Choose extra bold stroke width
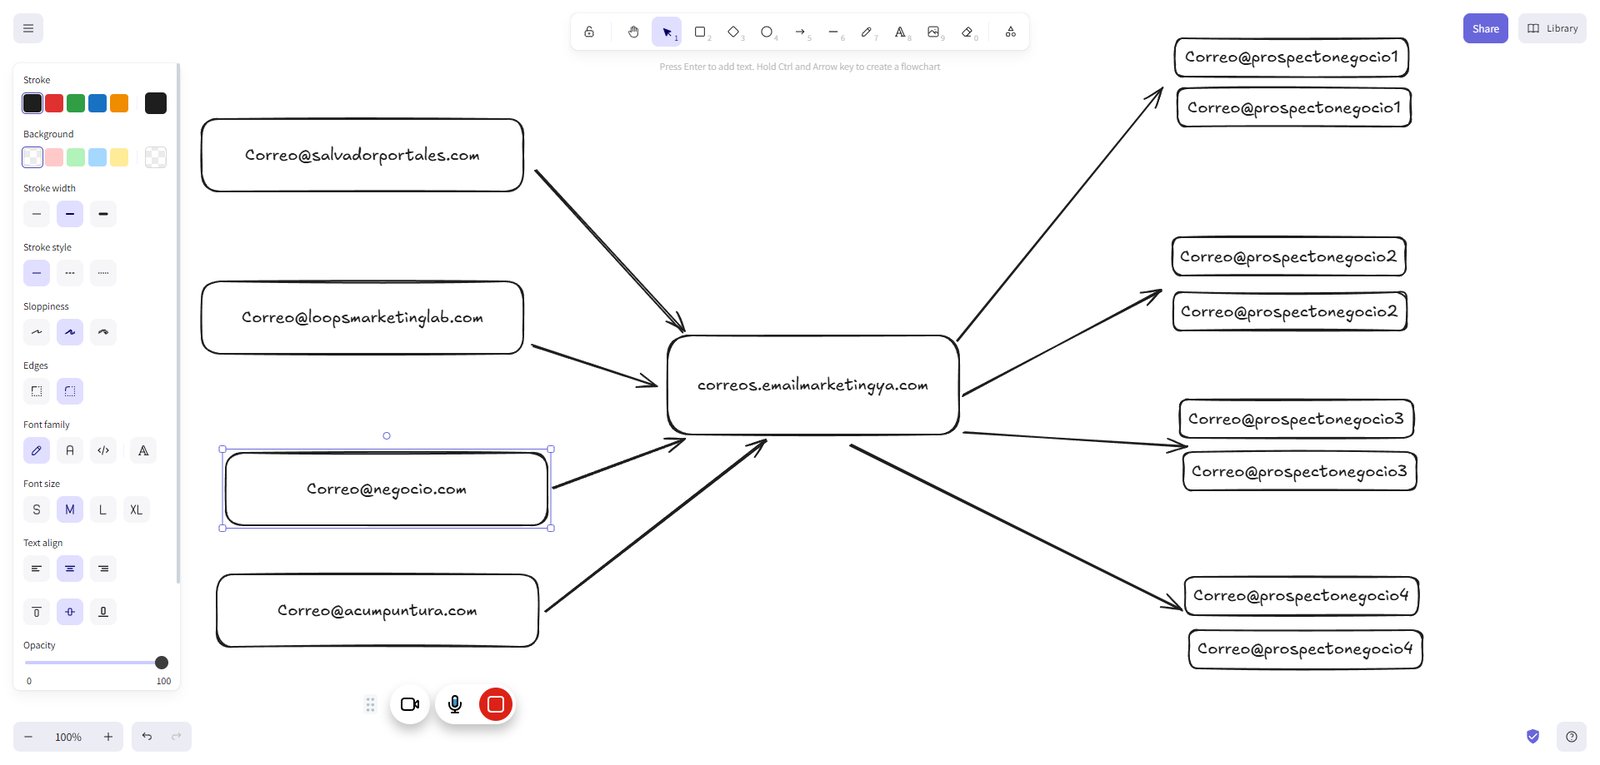1600x765 pixels. [103, 214]
